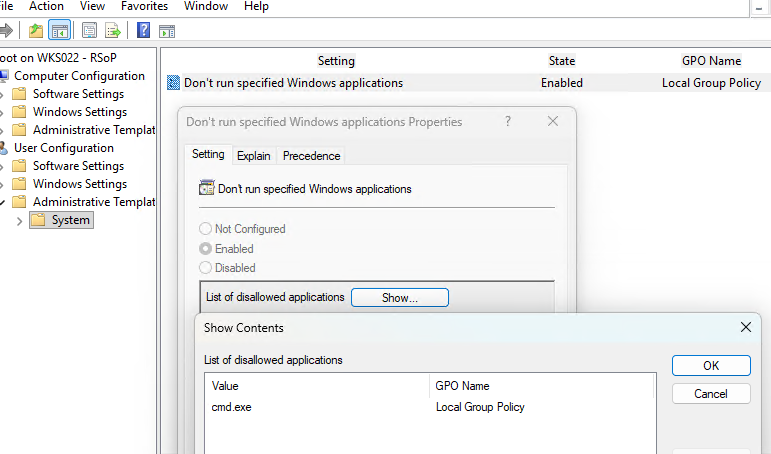Toggle the Show/Hide Console Tree icon
This screenshot has width=771, height=454.
tap(60, 31)
